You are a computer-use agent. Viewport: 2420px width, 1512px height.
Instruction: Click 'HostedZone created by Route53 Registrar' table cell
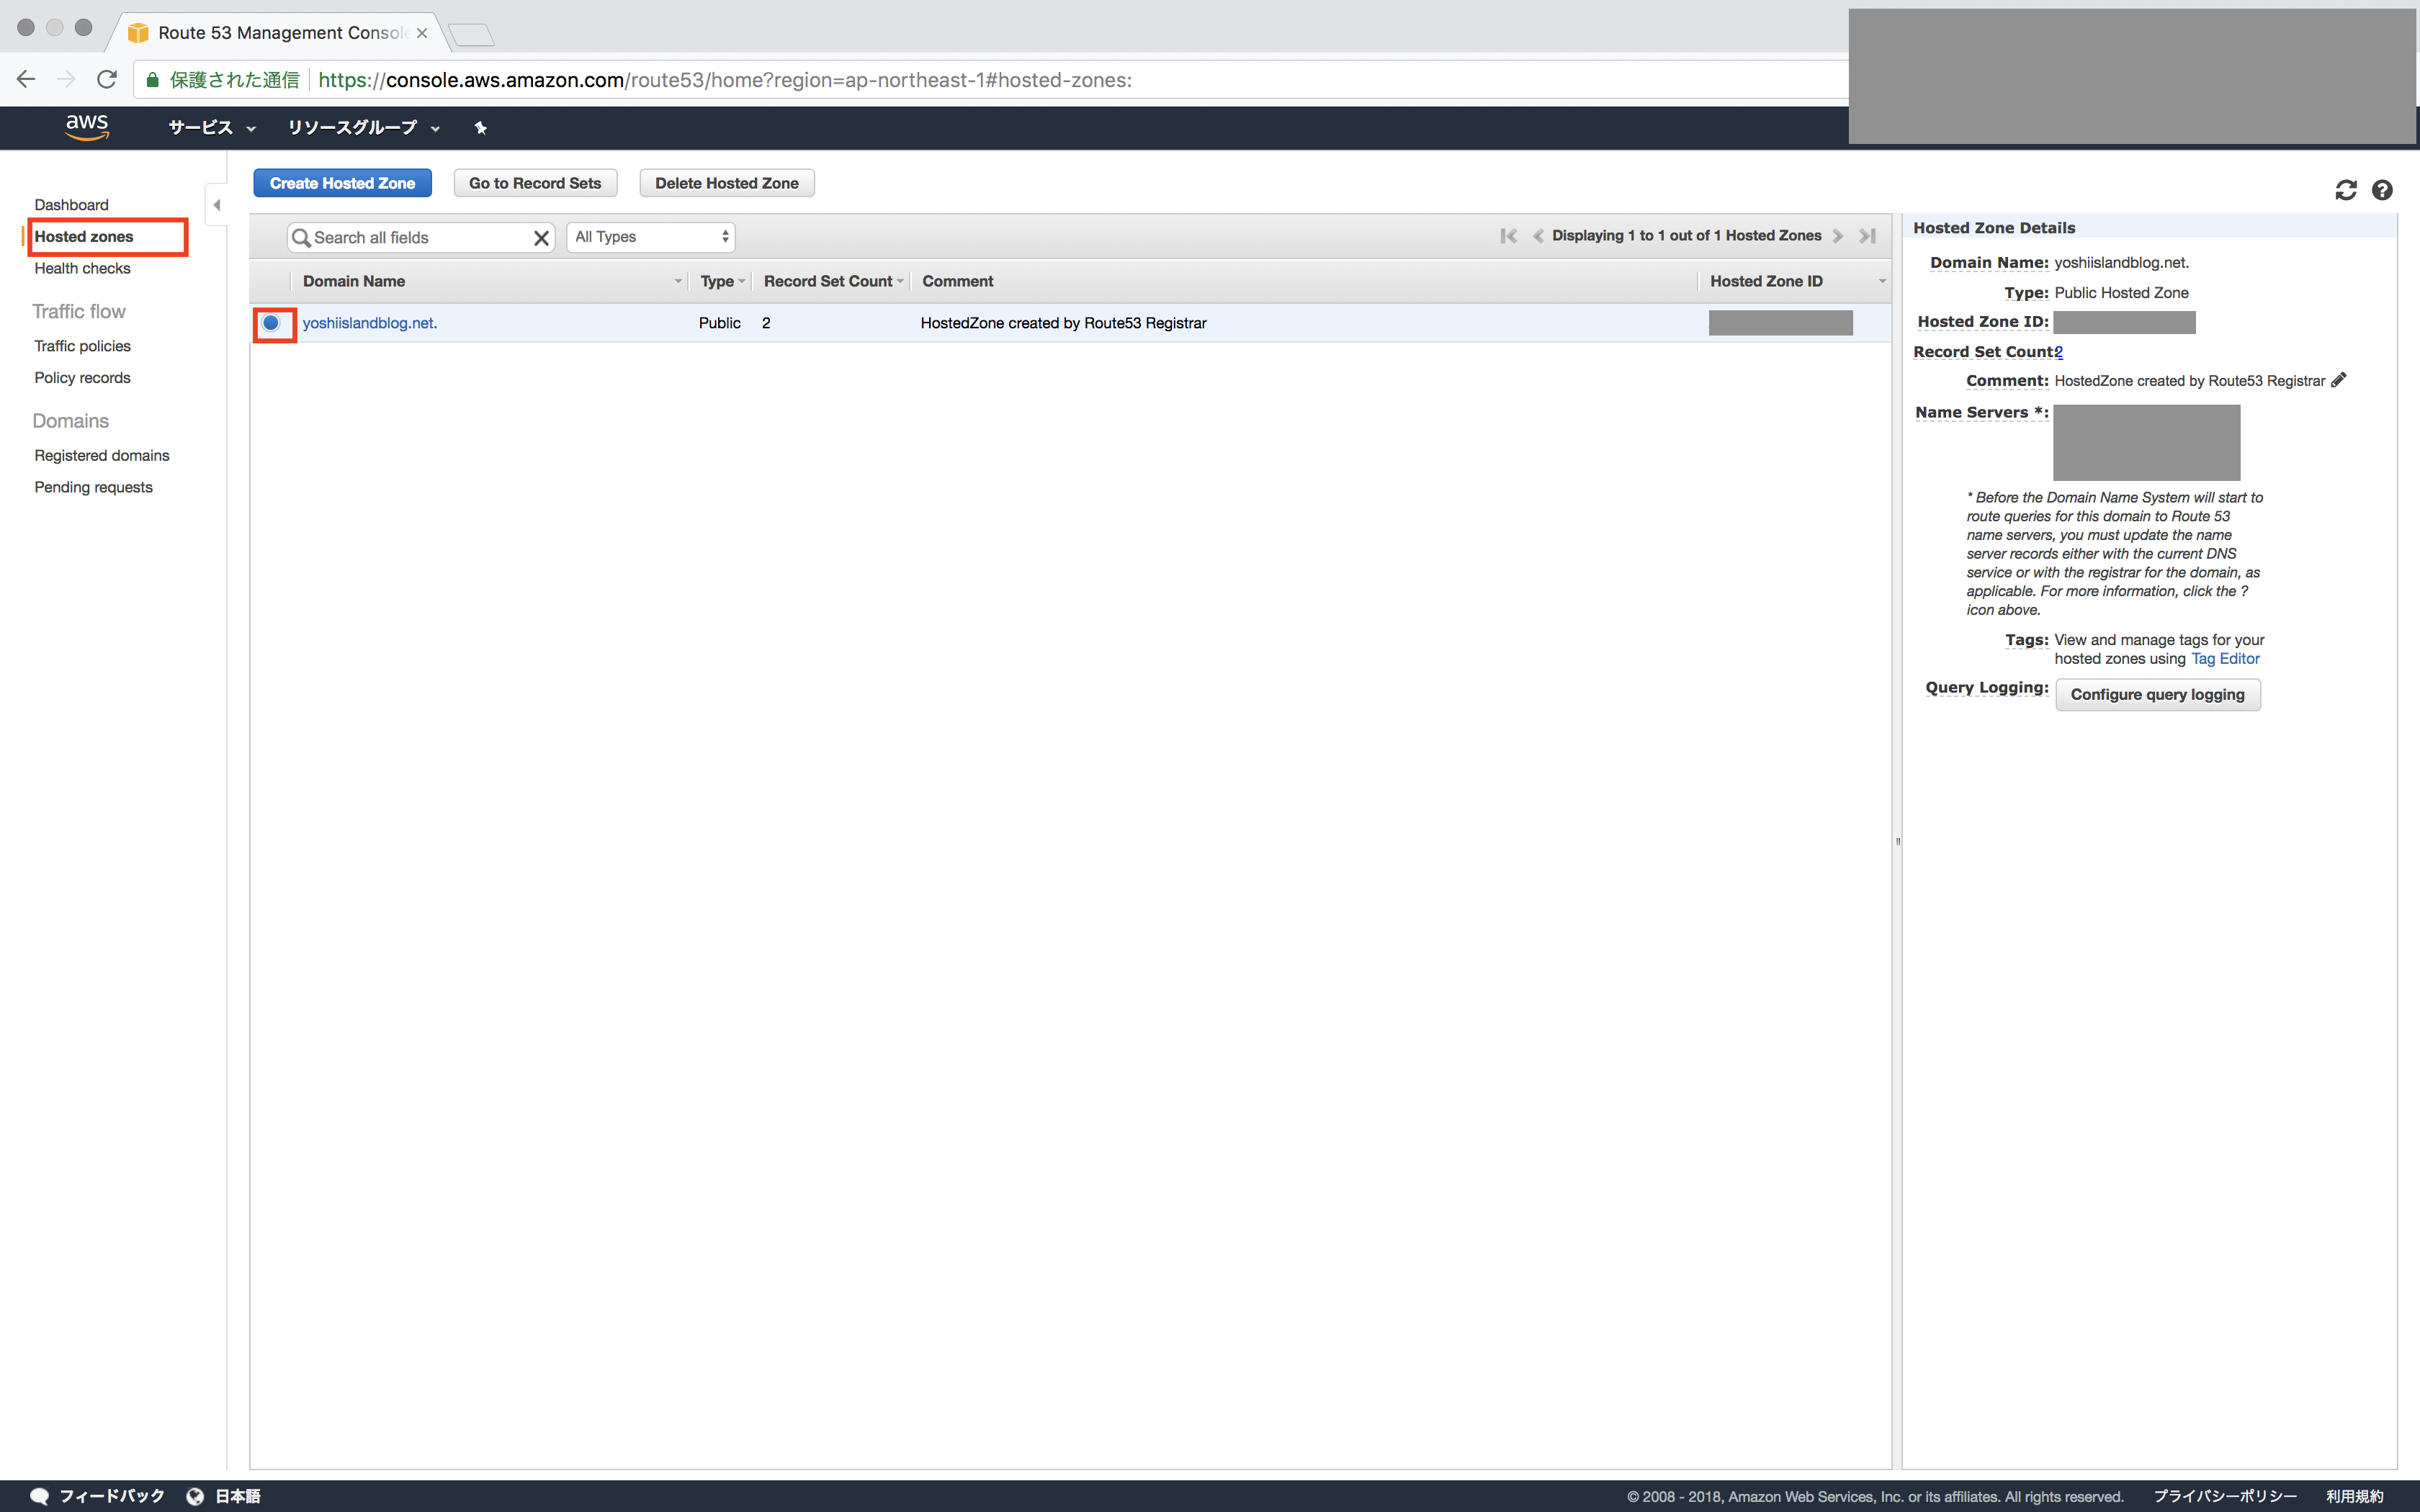click(1063, 323)
